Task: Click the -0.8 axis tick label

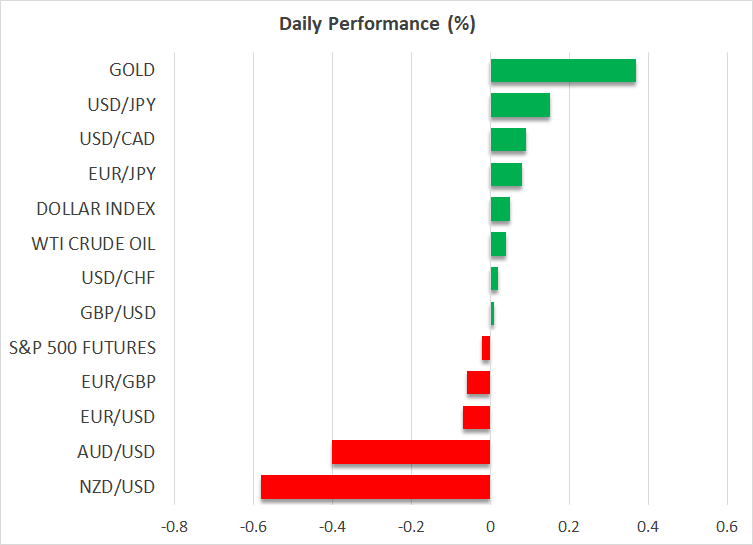Action: point(175,526)
